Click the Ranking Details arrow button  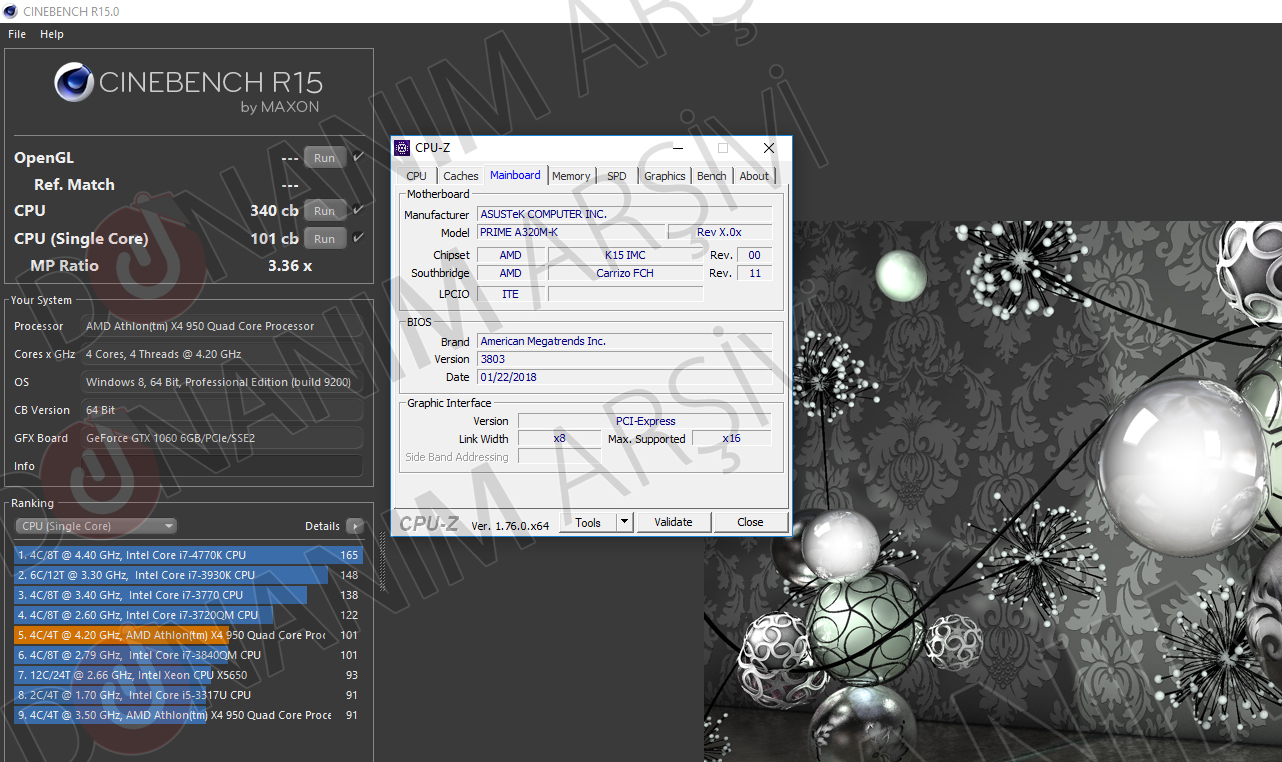(354, 526)
